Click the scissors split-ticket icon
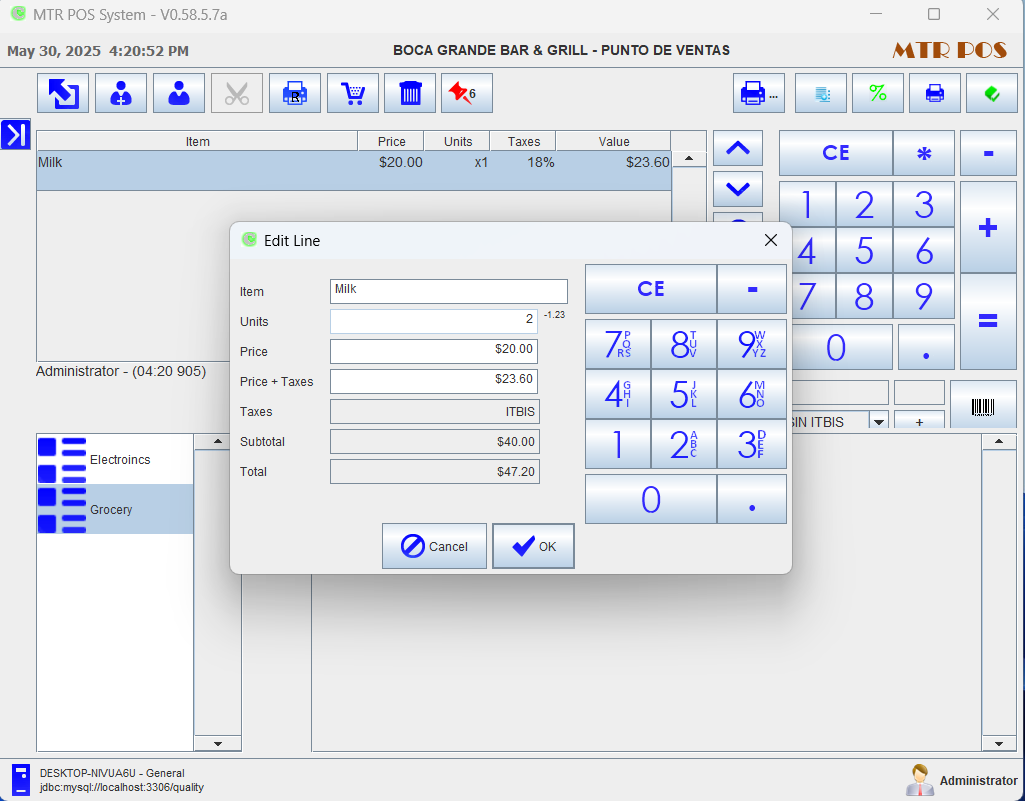 237,94
